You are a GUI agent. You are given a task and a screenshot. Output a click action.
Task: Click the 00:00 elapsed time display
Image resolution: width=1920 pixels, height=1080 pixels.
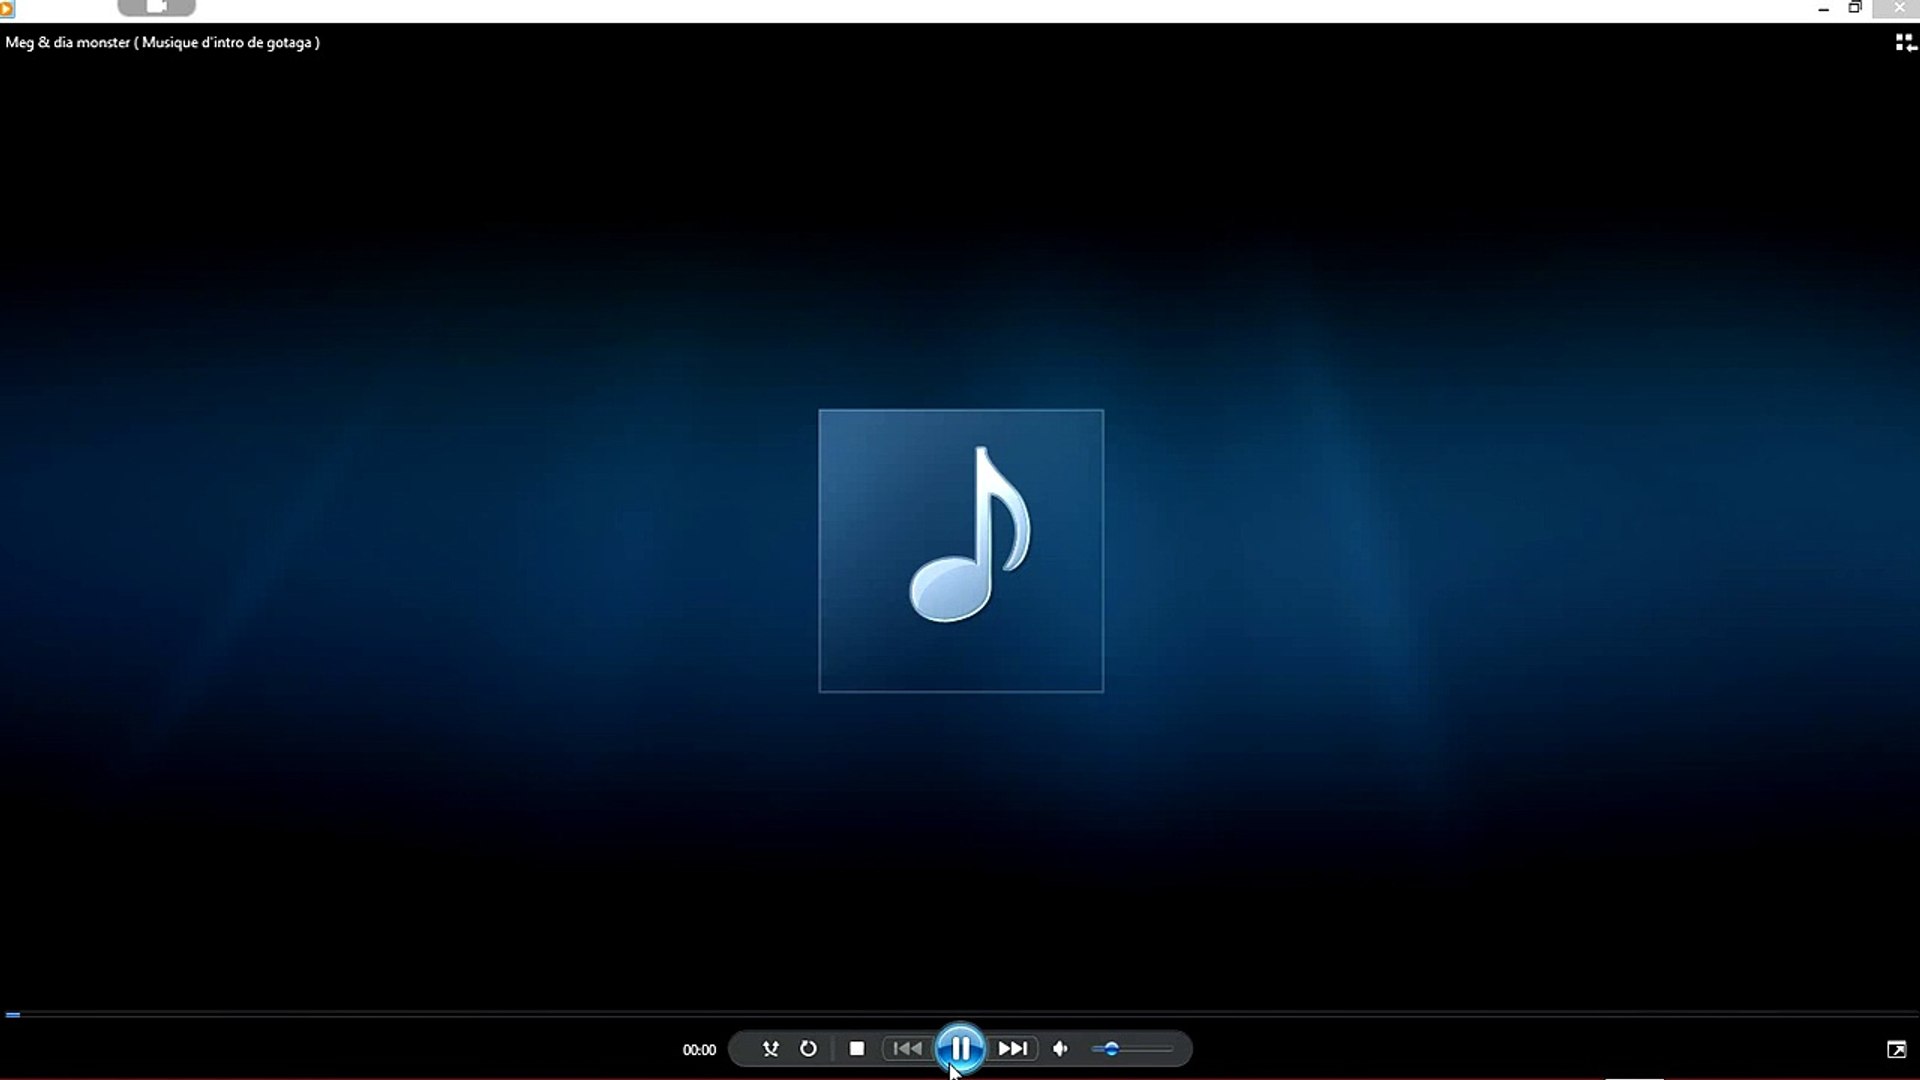coord(699,1050)
